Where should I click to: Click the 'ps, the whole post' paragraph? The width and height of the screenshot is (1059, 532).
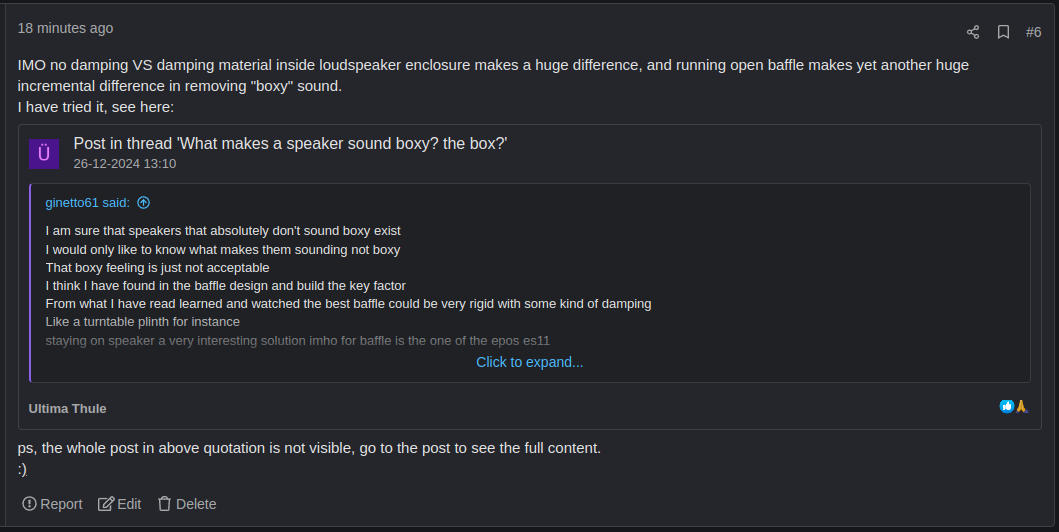coord(309,448)
